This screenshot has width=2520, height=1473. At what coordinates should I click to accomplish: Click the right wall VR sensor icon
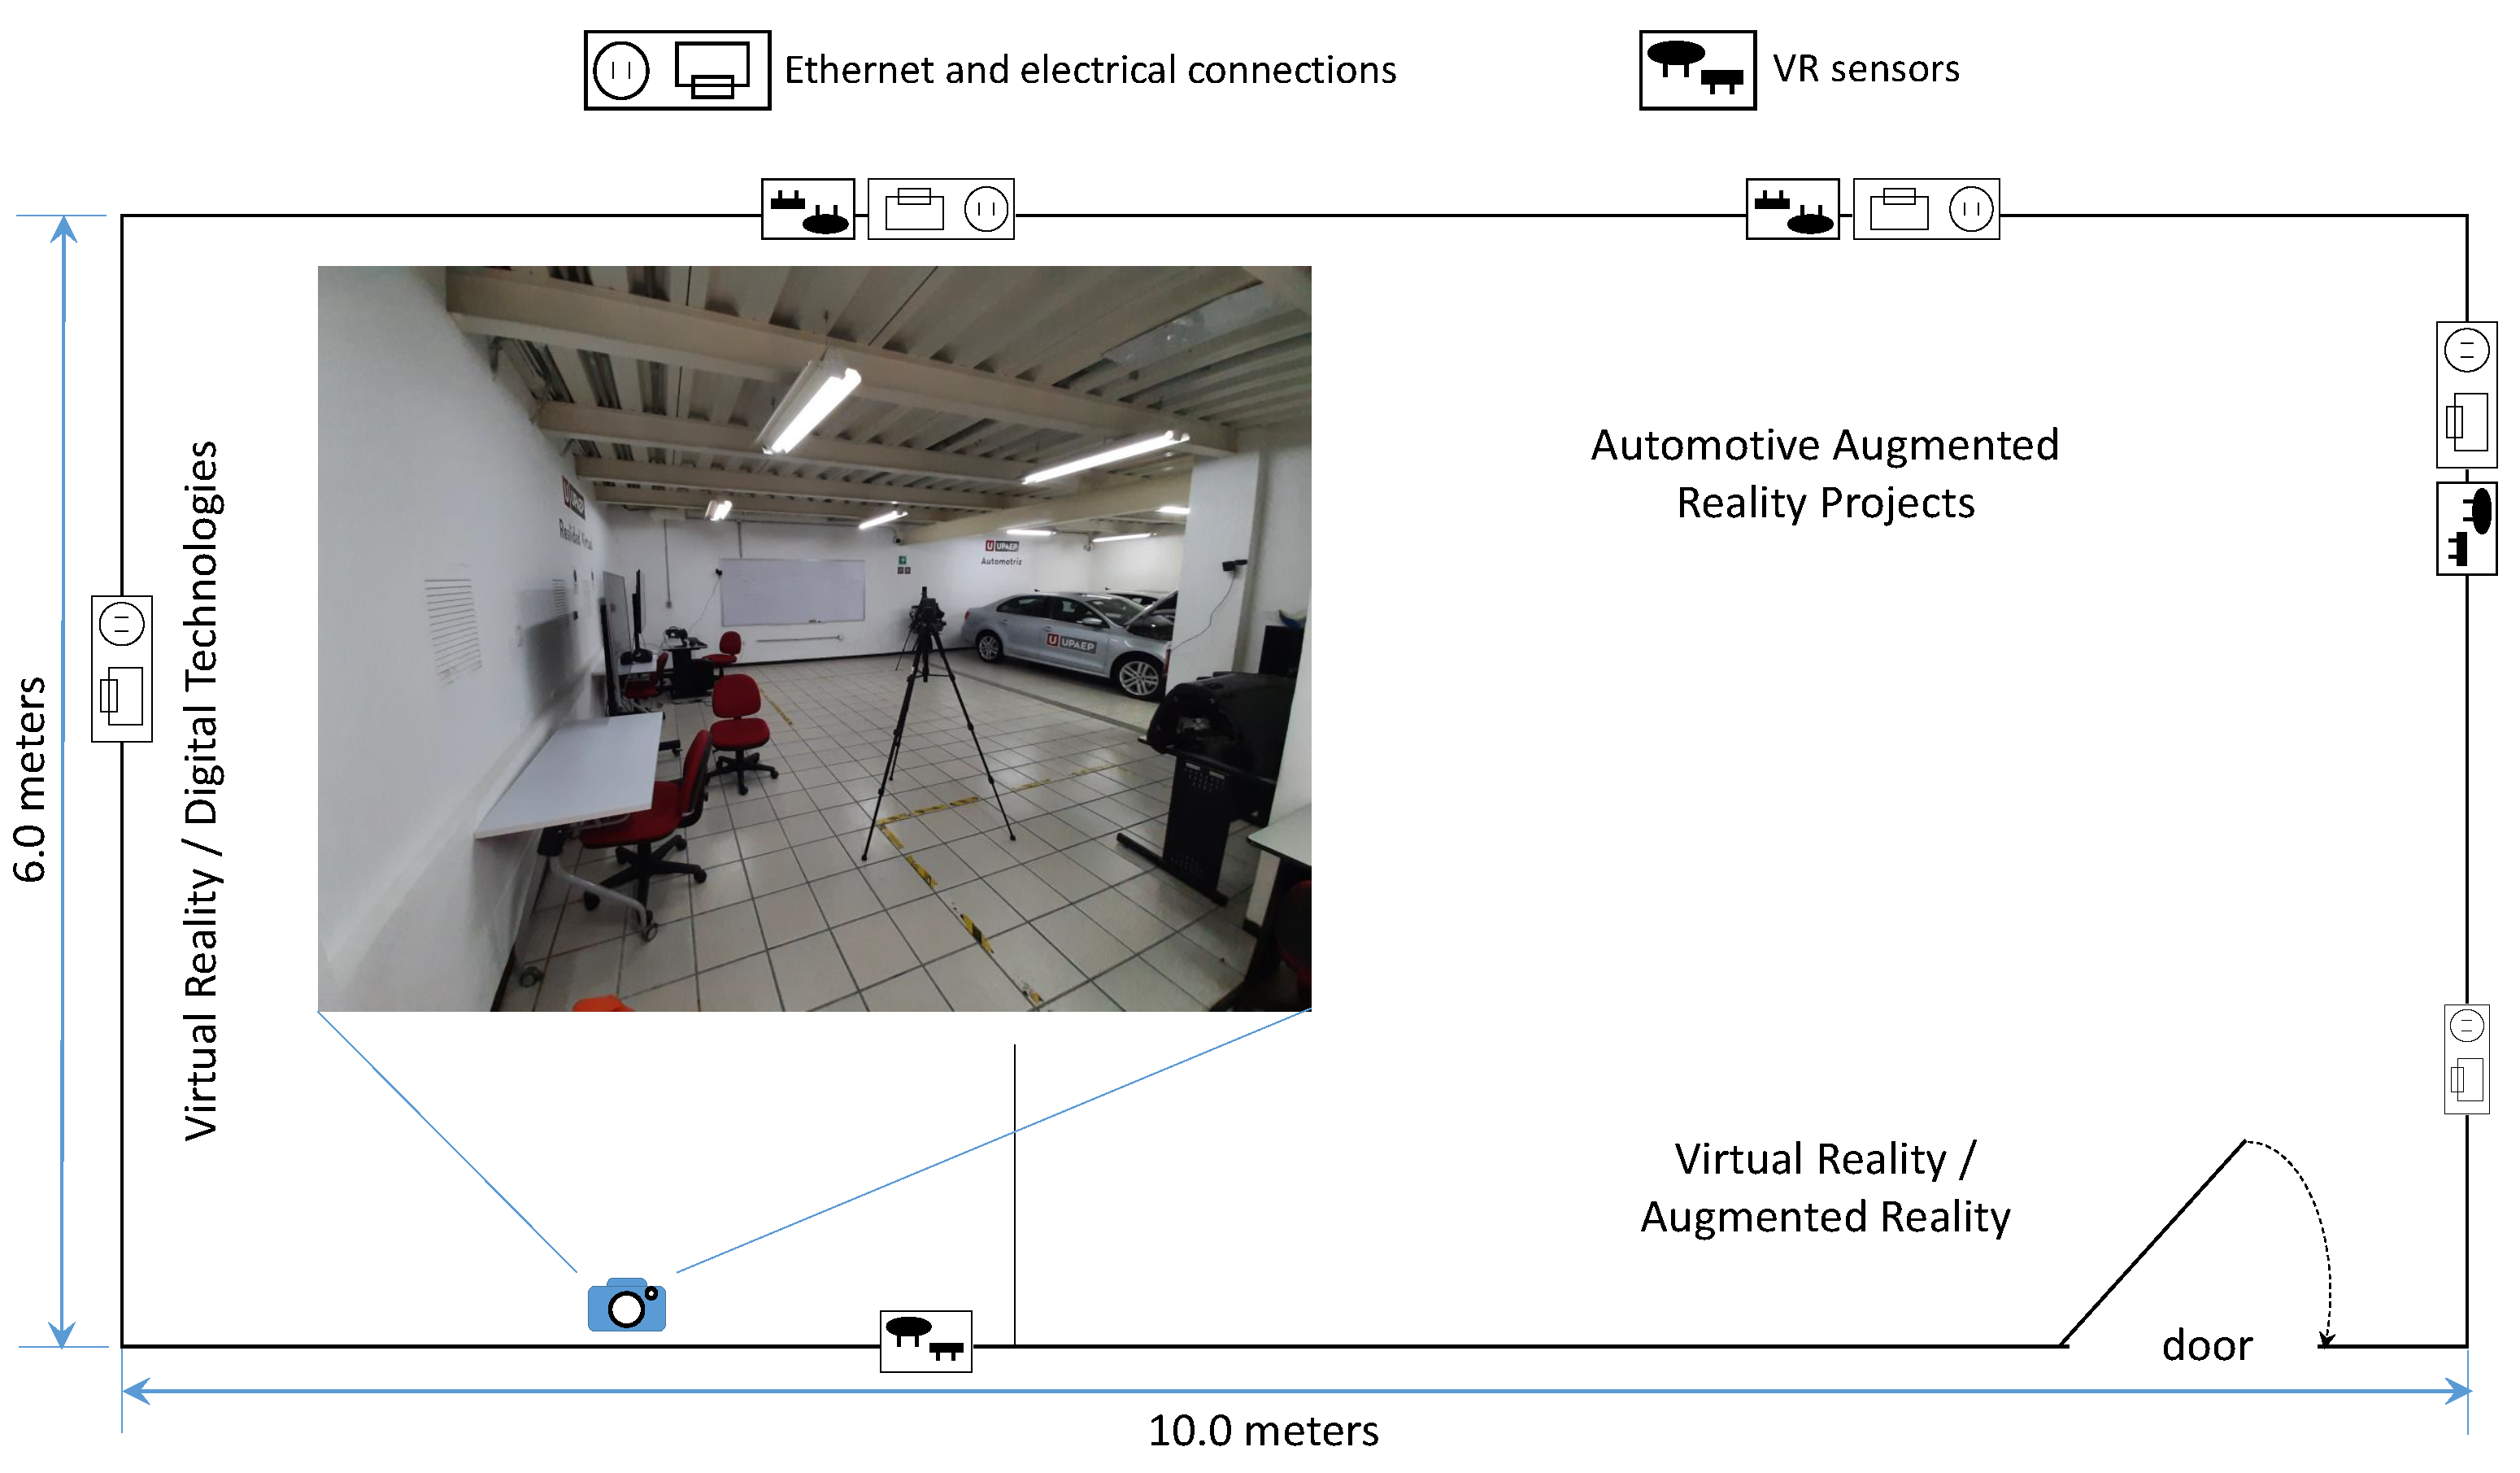[2466, 528]
